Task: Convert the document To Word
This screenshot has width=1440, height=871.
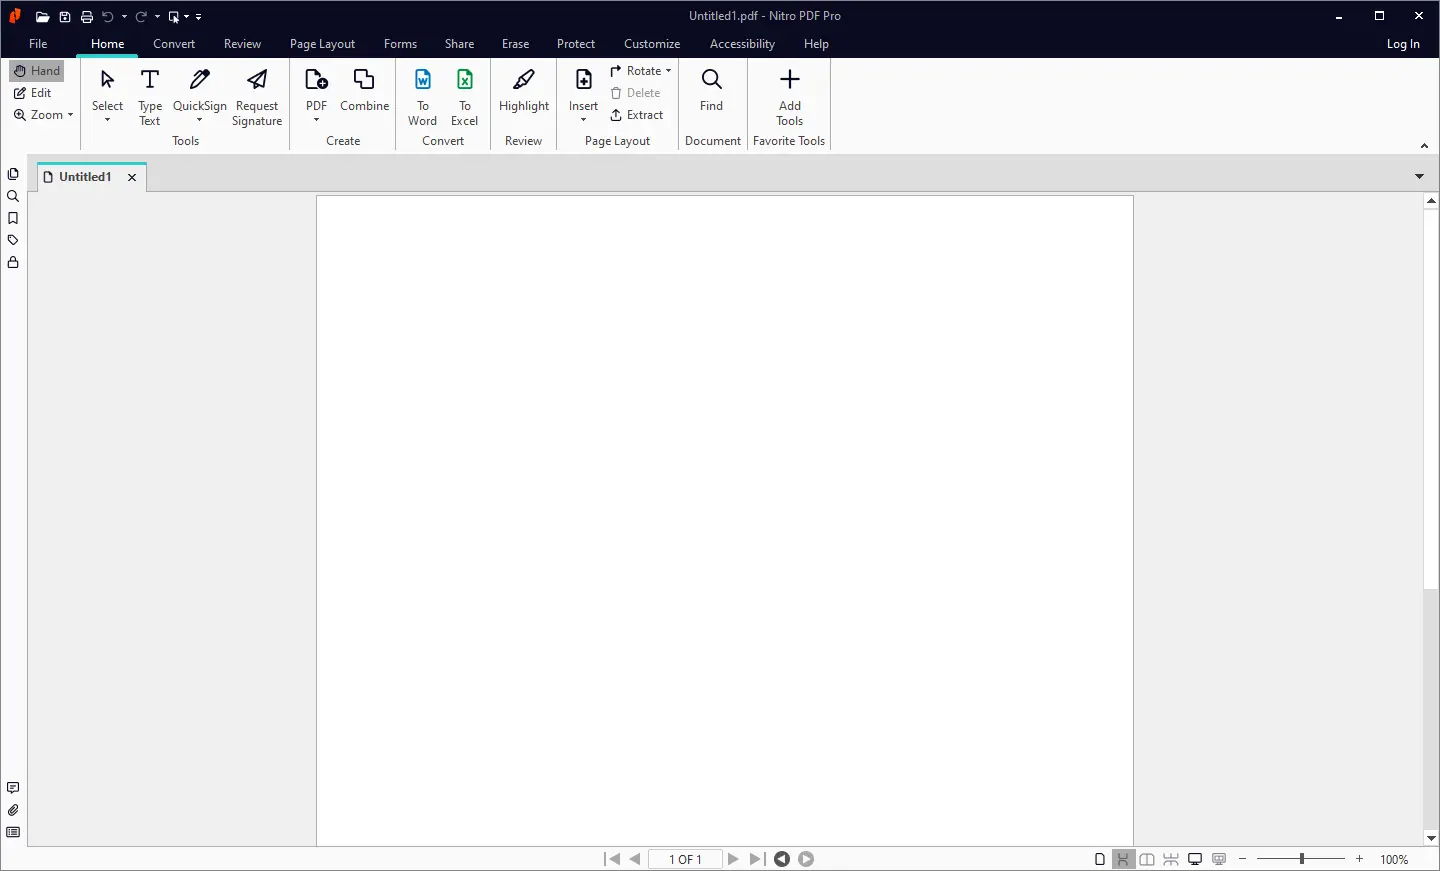Action: (422, 97)
